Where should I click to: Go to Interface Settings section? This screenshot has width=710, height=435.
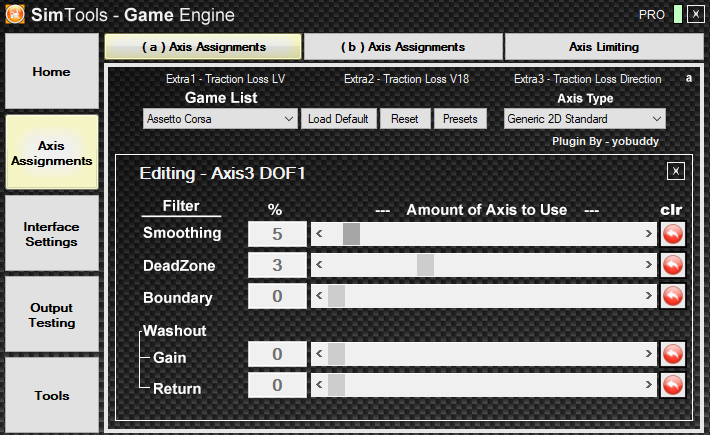tap(52, 234)
